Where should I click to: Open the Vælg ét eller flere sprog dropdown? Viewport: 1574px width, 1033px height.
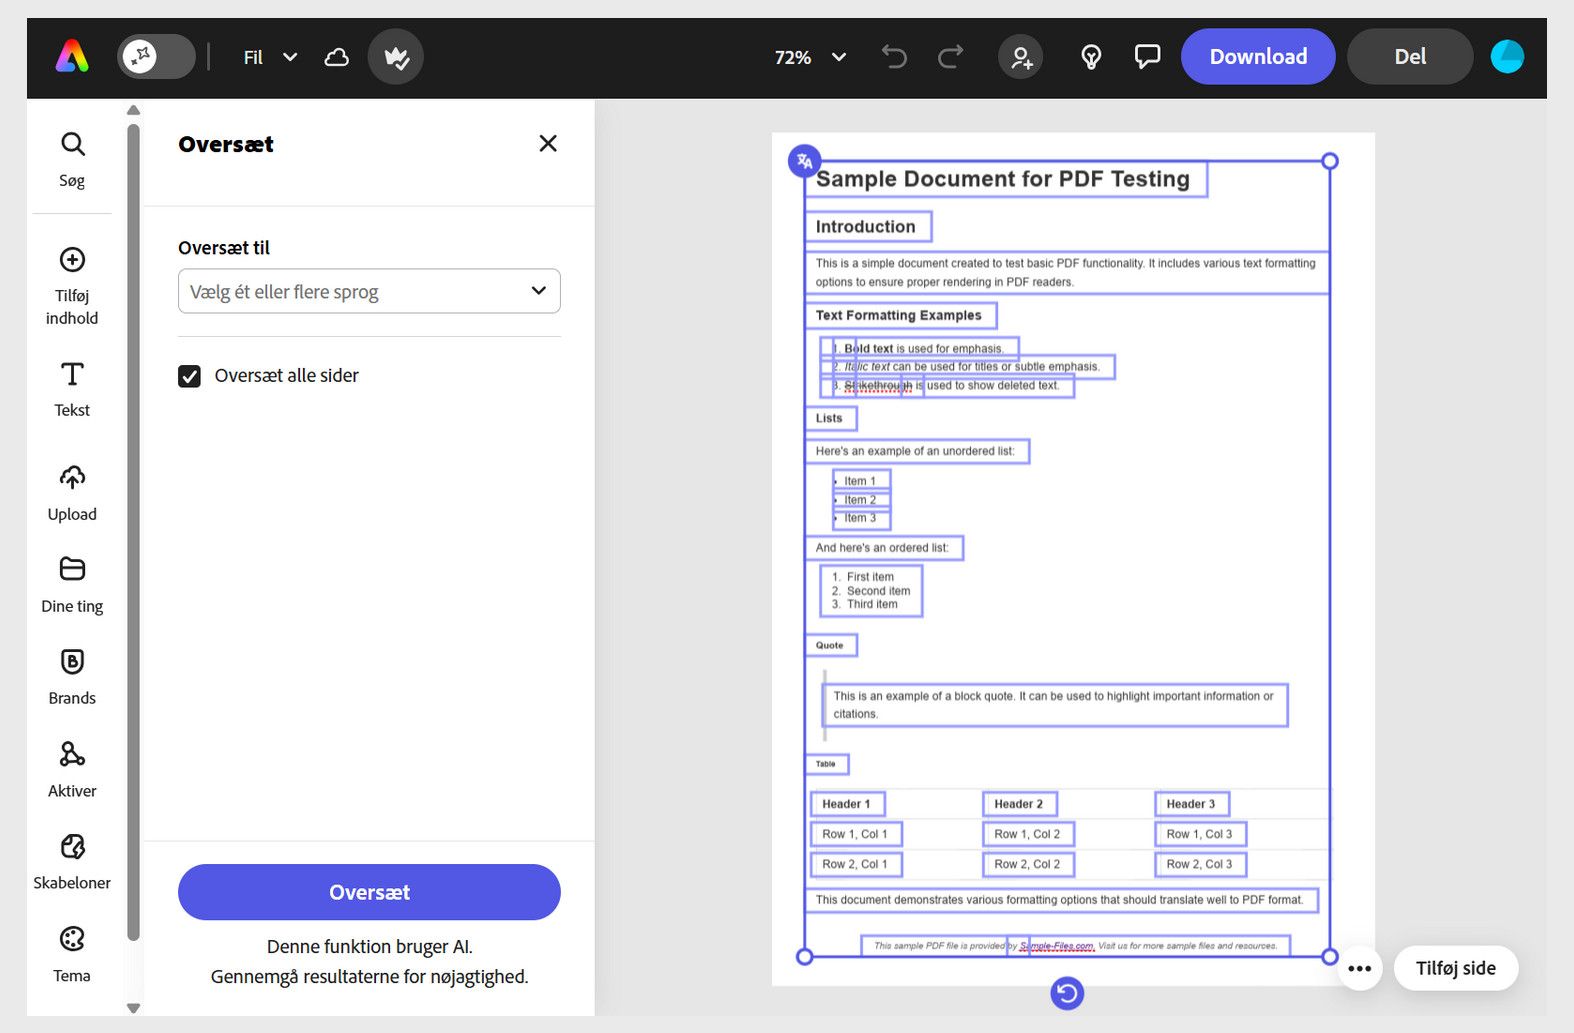click(x=369, y=291)
